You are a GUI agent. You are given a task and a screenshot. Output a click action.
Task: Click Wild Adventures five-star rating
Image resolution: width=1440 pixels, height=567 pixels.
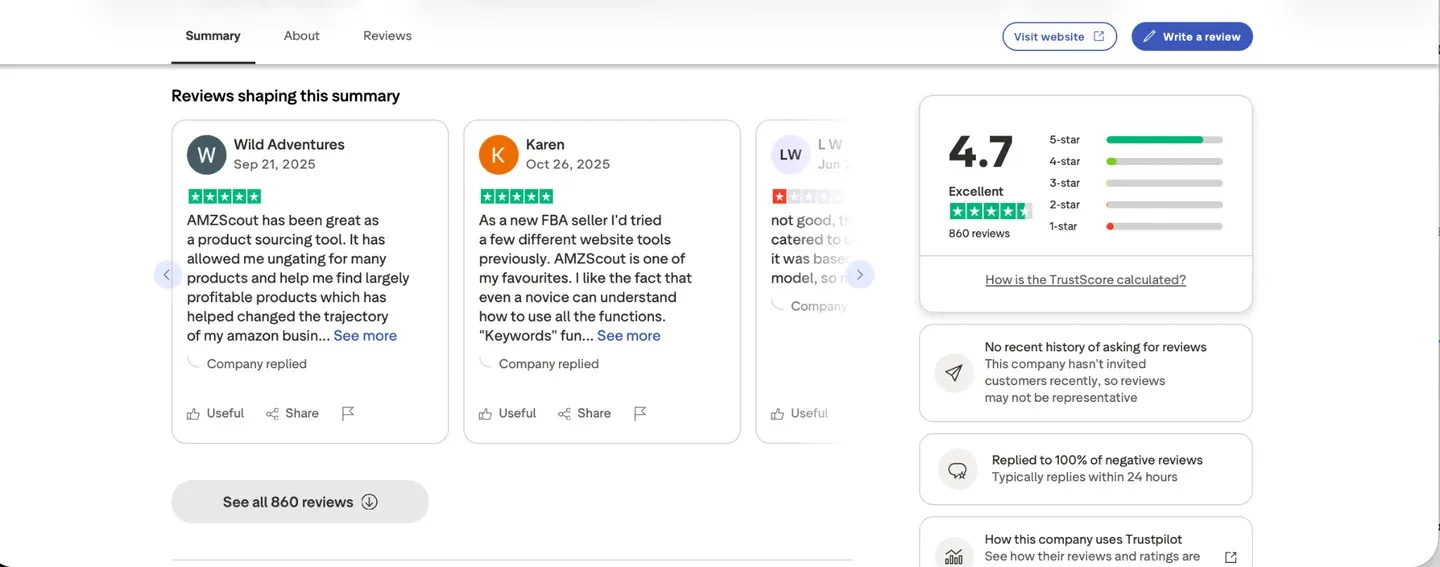tap(224, 196)
